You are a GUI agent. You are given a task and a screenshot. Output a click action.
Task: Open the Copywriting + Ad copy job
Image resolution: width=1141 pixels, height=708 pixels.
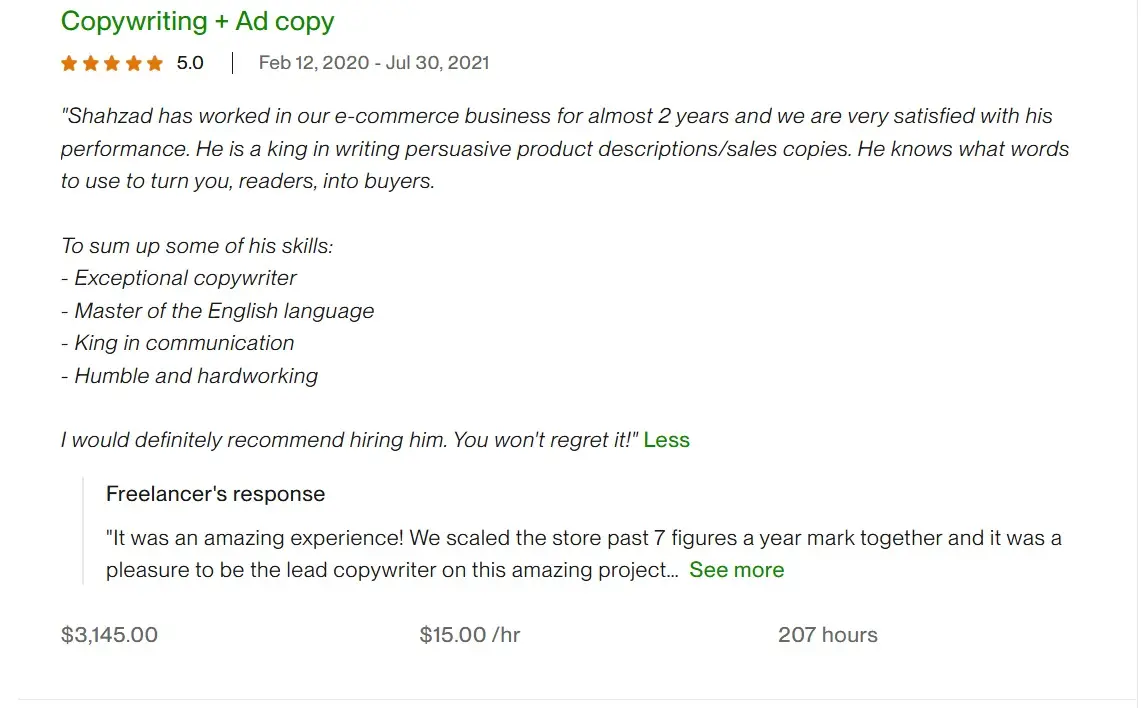[x=197, y=21]
